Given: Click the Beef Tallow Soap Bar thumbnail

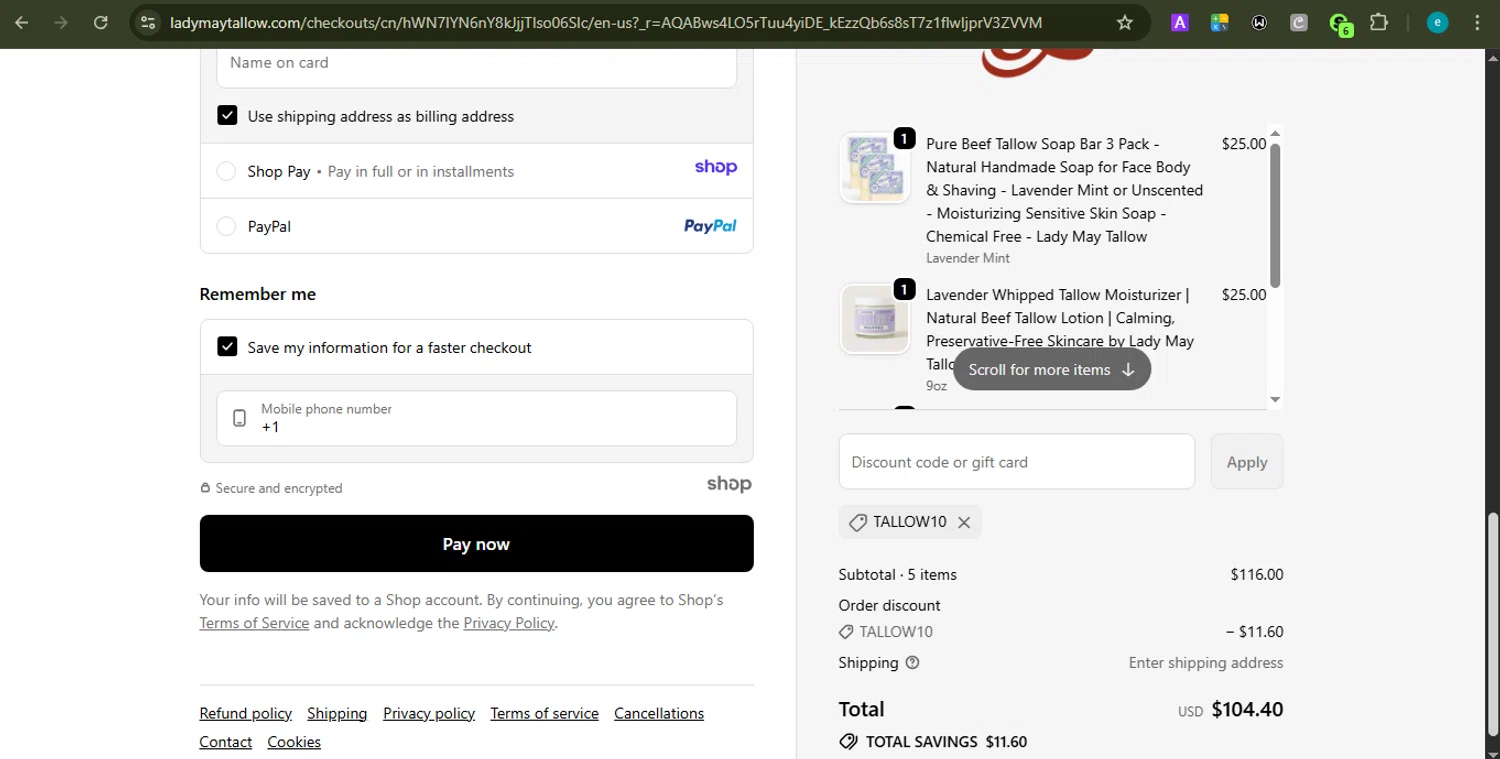Looking at the screenshot, I should (x=875, y=167).
